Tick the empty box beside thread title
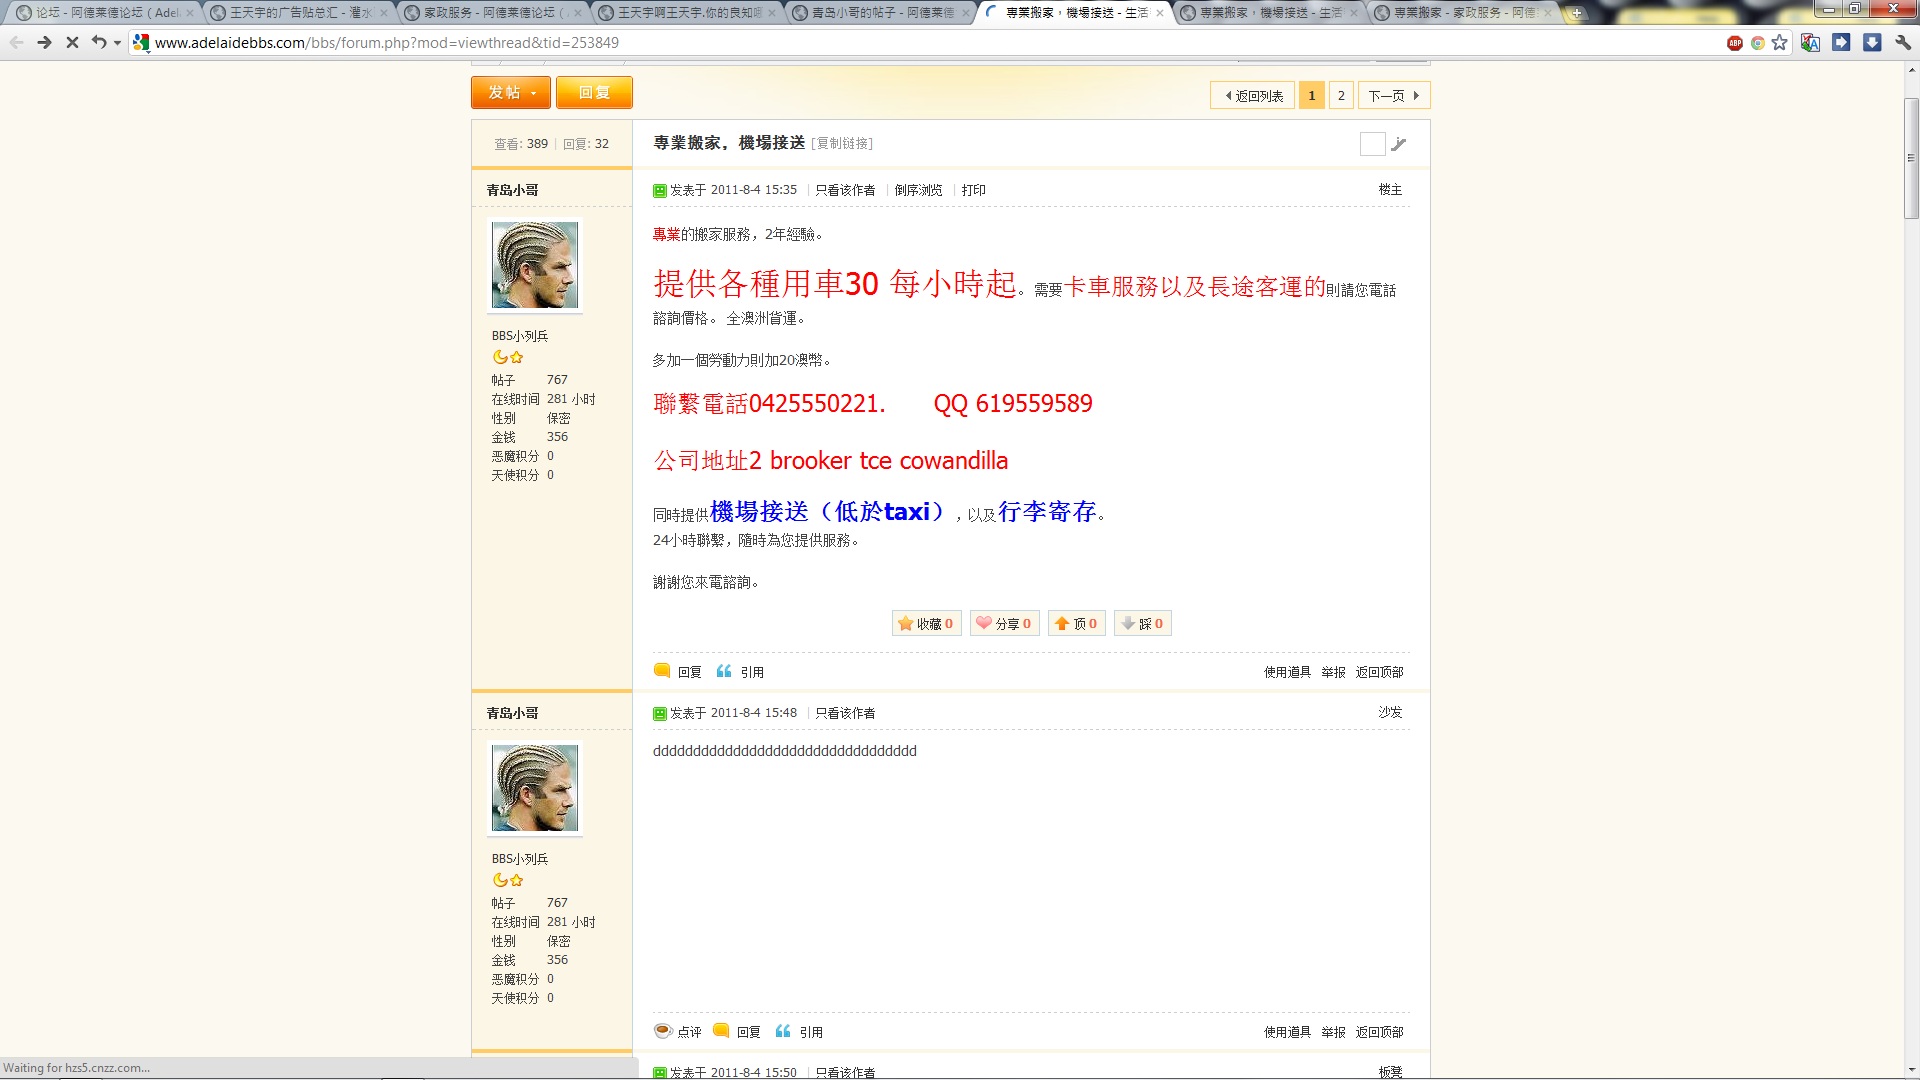Image resolution: width=1920 pixels, height=1080 pixels. point(1372,144)
